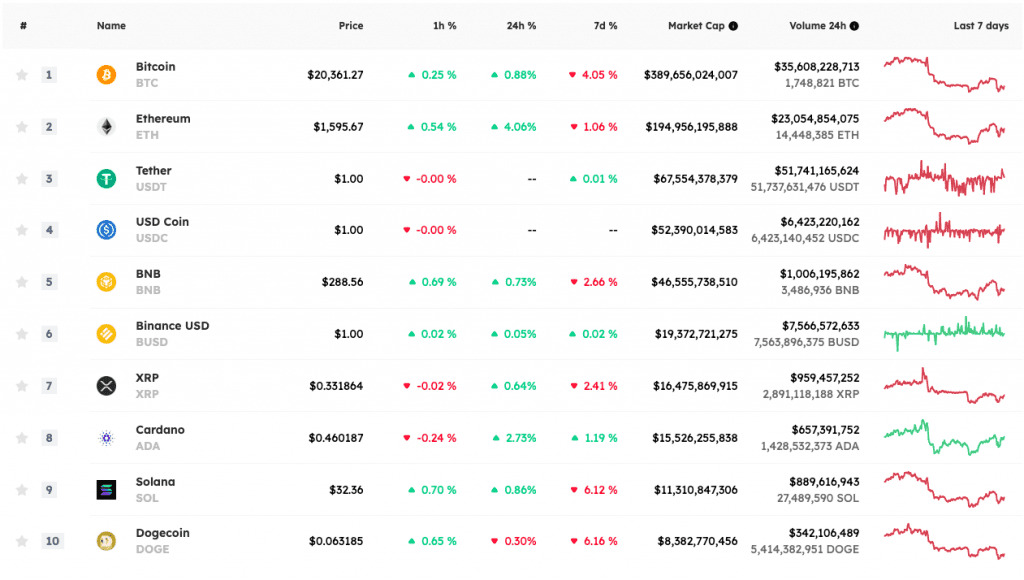Star Dogecoin to add to watchlist
This screenshot has height=580, width=1024.
pyautogui.click(x=22, y=541)
